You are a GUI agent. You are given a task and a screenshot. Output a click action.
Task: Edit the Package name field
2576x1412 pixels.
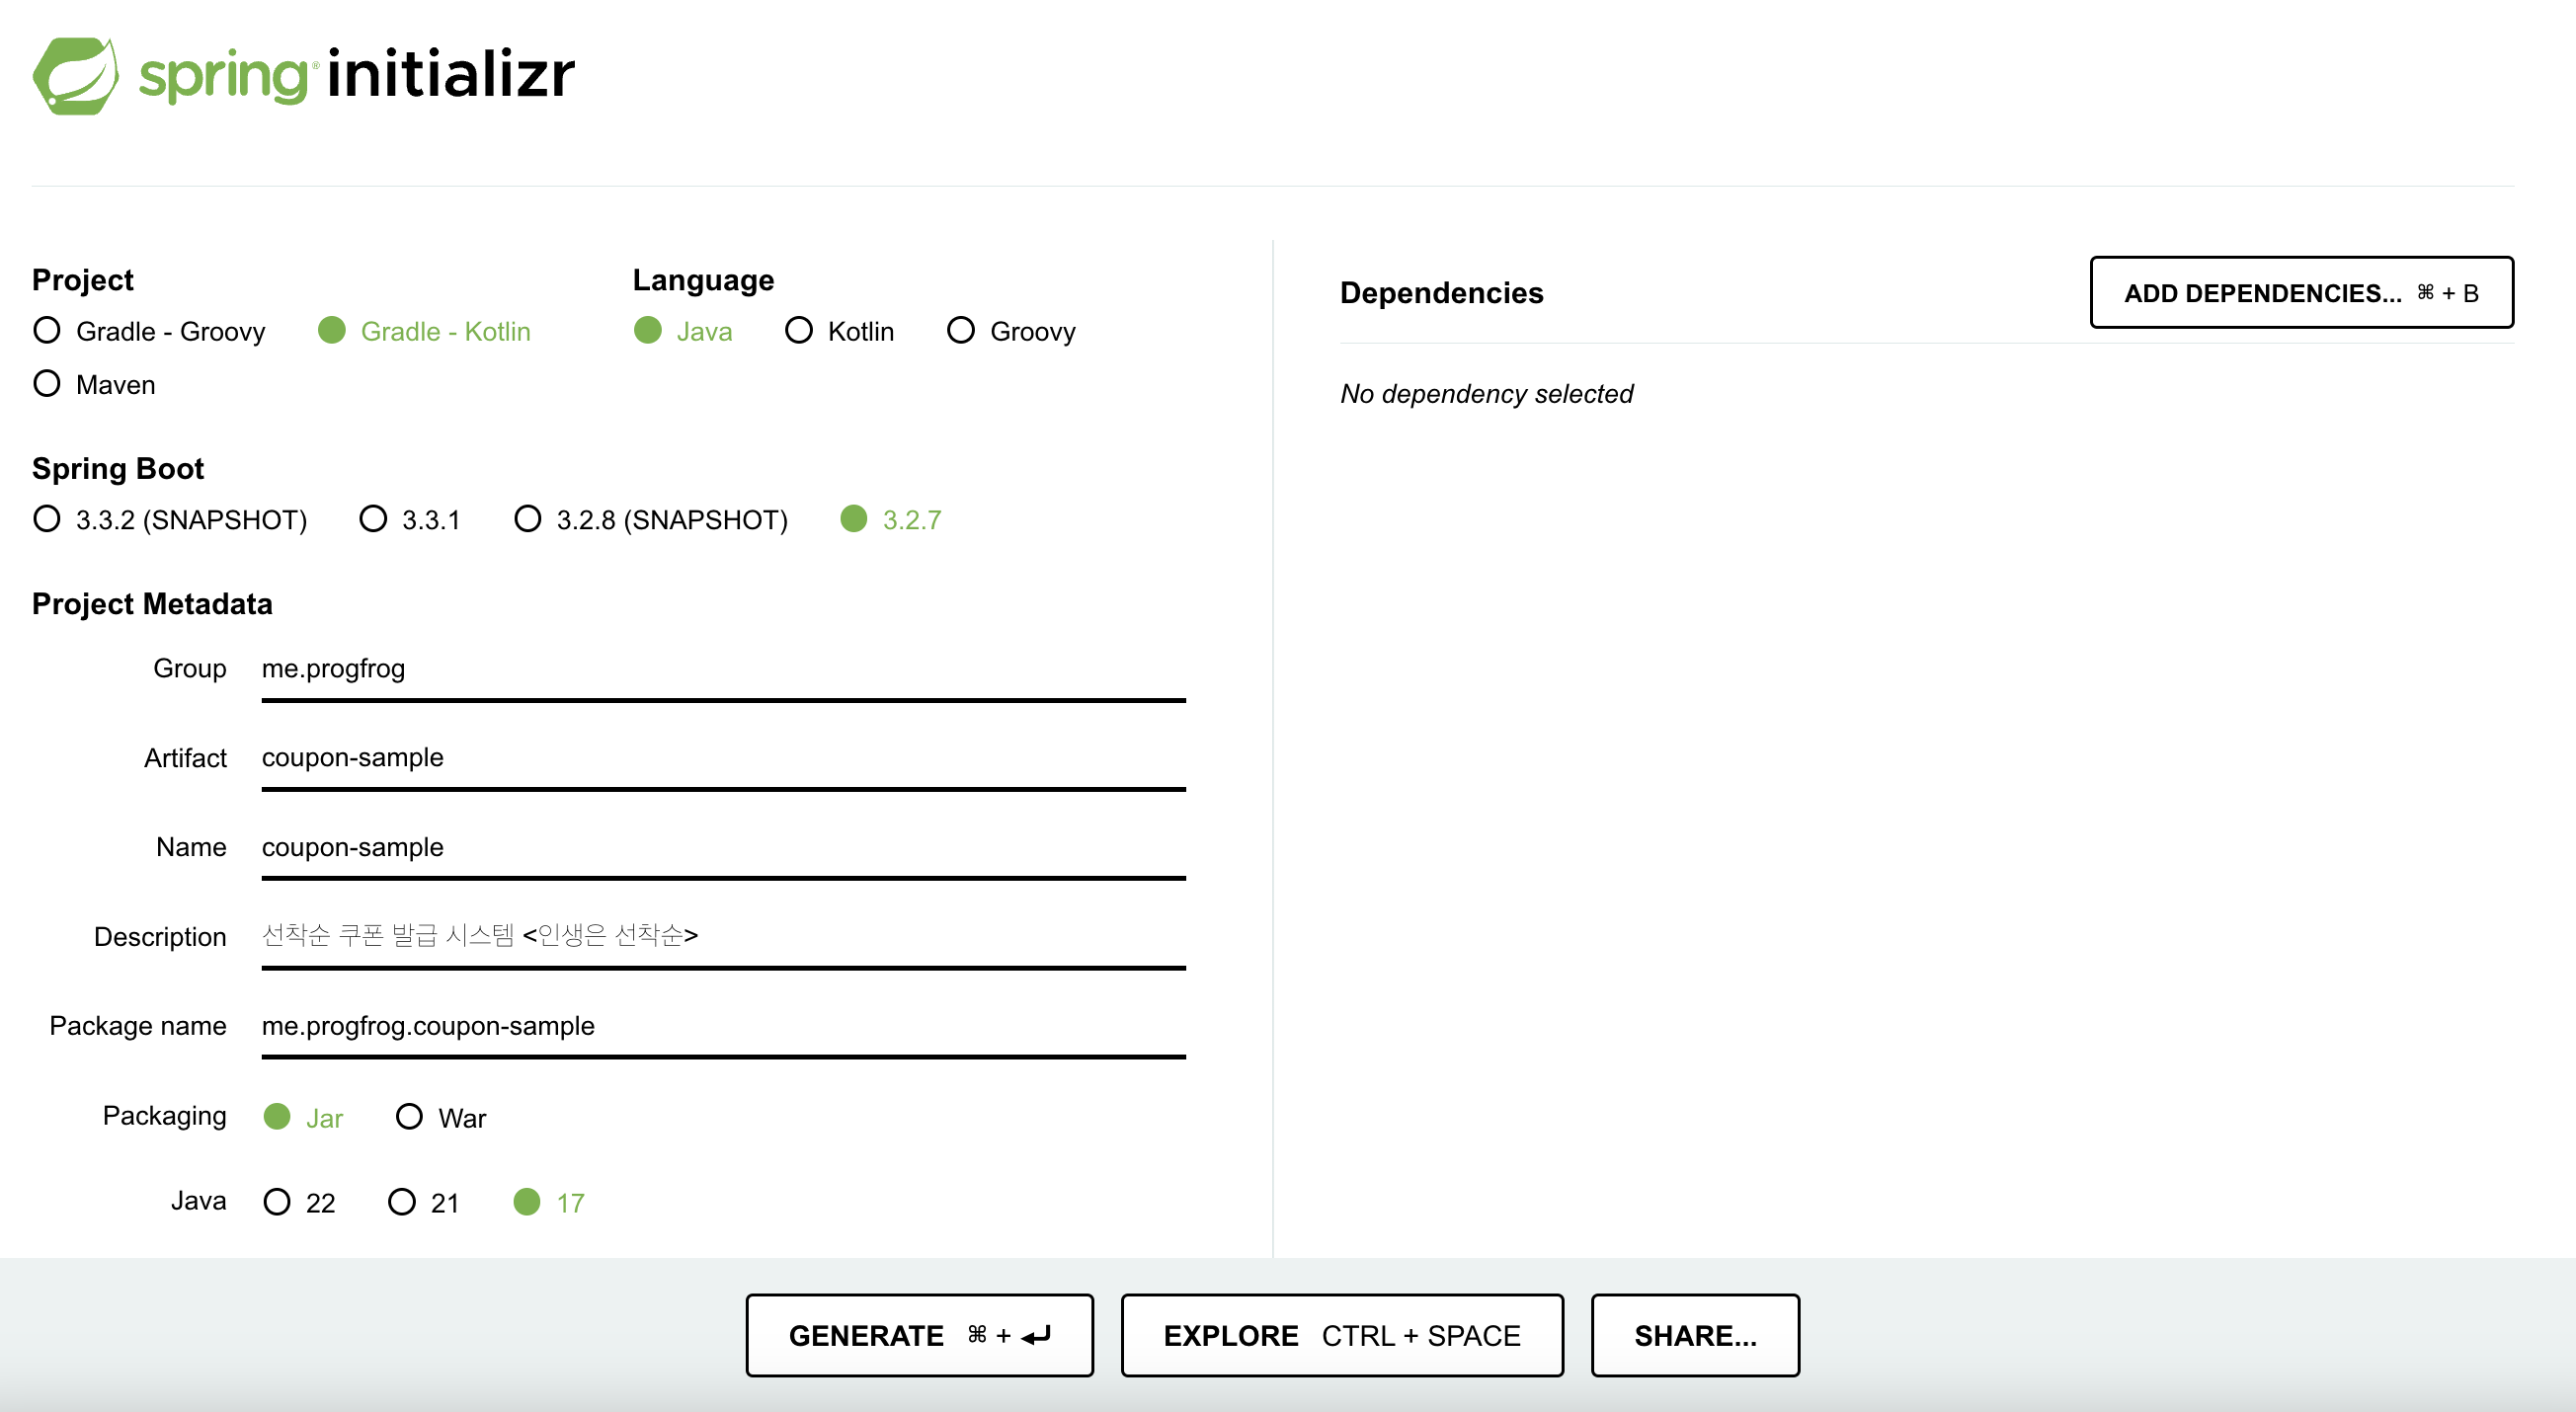point(722,1027)
